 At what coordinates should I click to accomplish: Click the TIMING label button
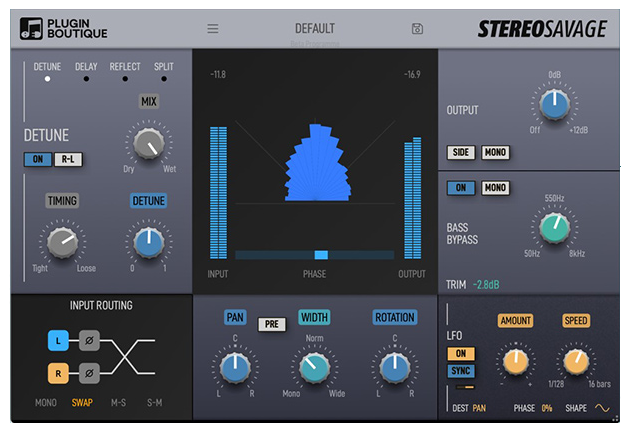62,200
